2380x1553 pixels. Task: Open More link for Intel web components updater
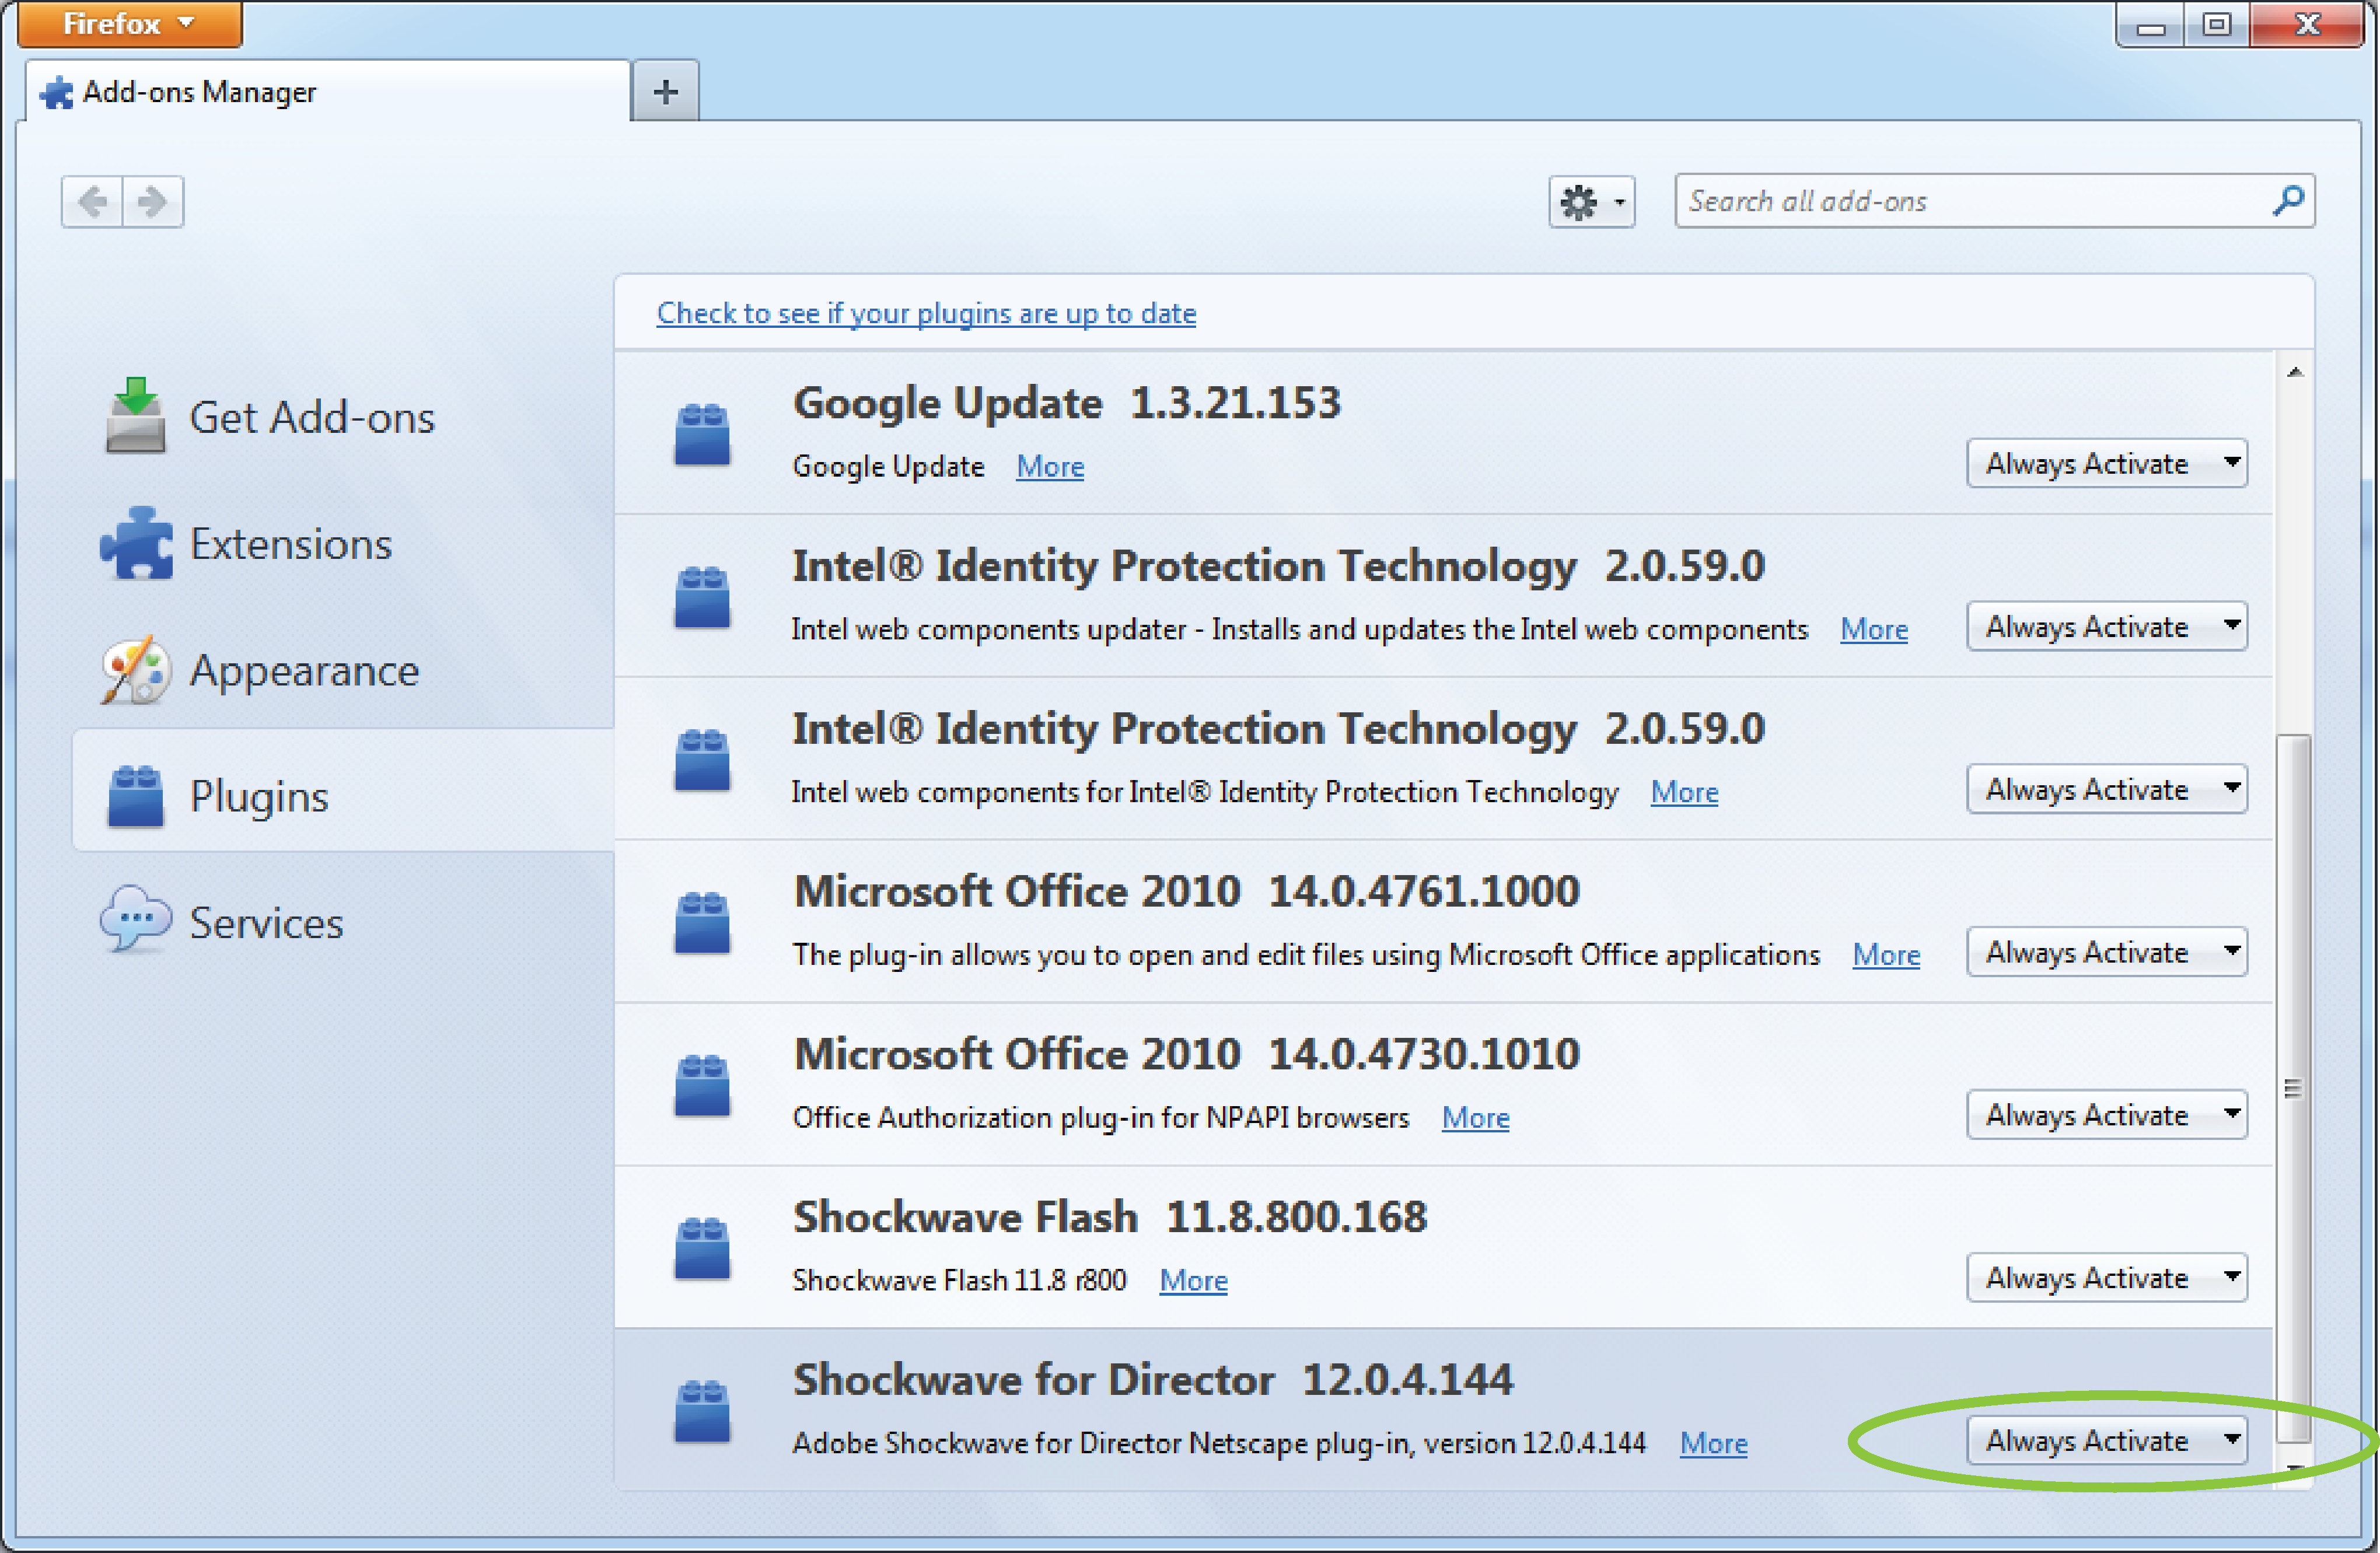1874,629
